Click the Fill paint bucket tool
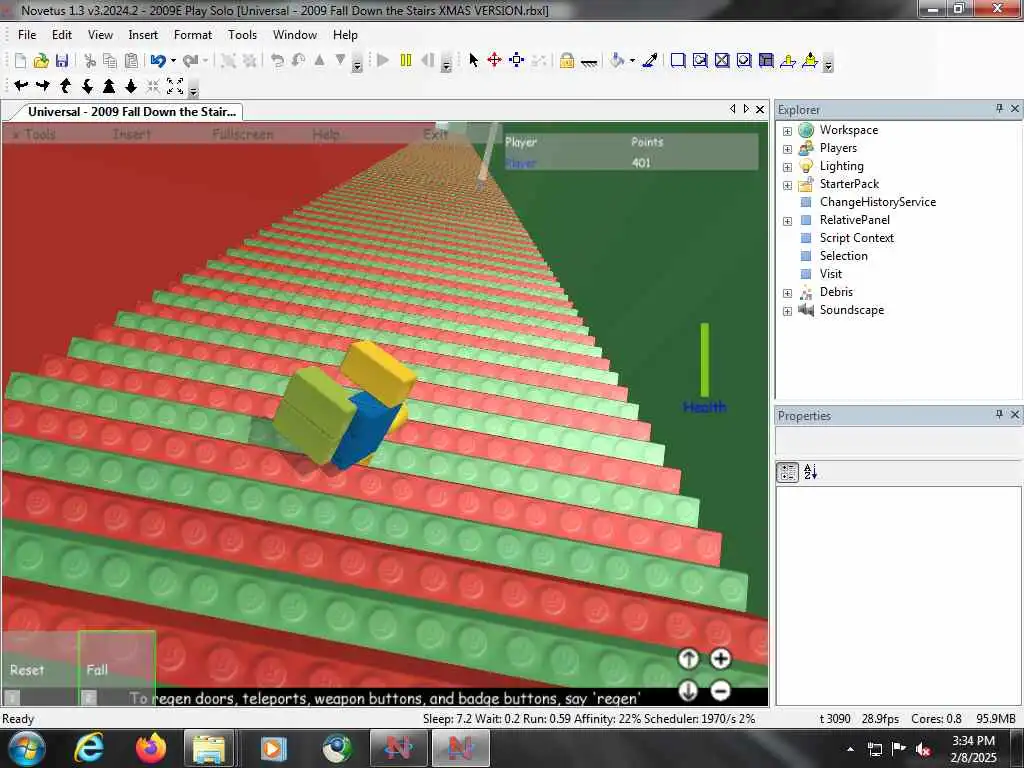The height and width of the screenshot is (768, 1024). [617, 61]
